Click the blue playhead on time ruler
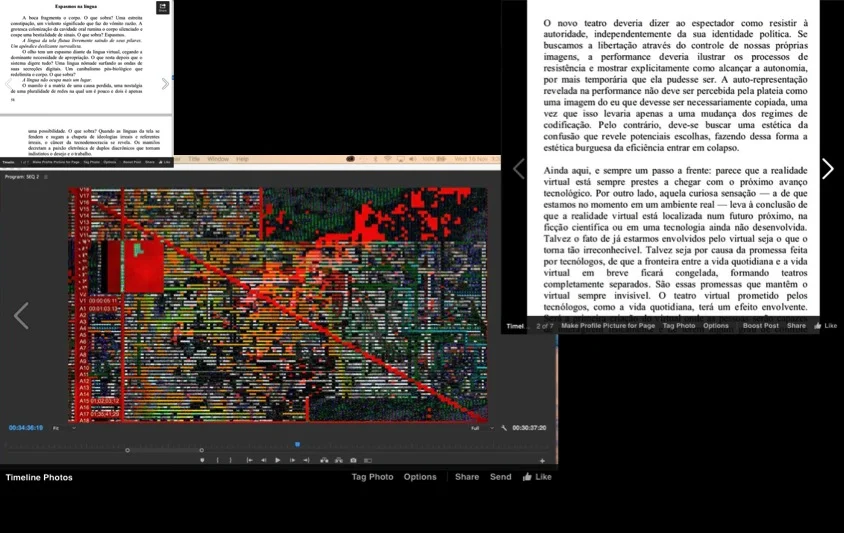This screenshot has width=844, height=533. (297, 444)
